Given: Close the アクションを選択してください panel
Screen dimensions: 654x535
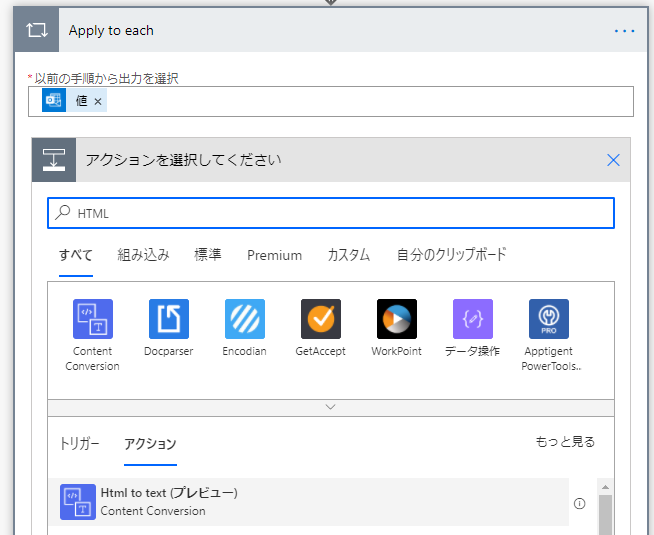Looking at the screenshot, I should (x=613, y=160).
